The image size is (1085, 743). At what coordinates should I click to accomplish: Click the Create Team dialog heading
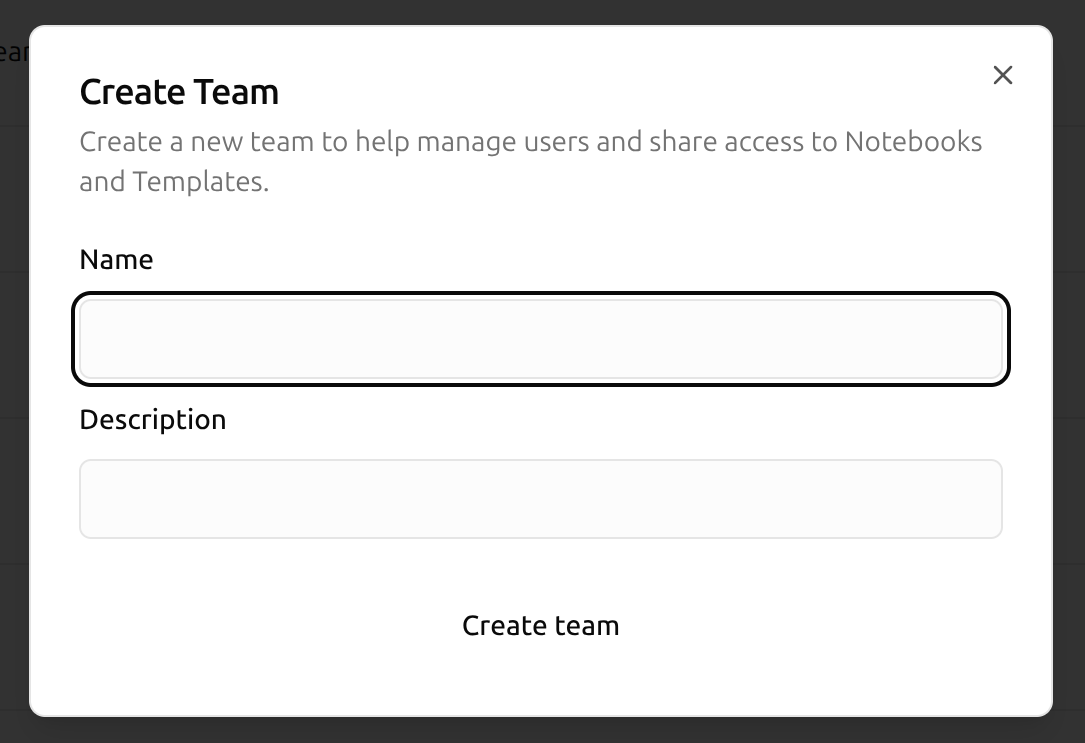pos(179,92)
